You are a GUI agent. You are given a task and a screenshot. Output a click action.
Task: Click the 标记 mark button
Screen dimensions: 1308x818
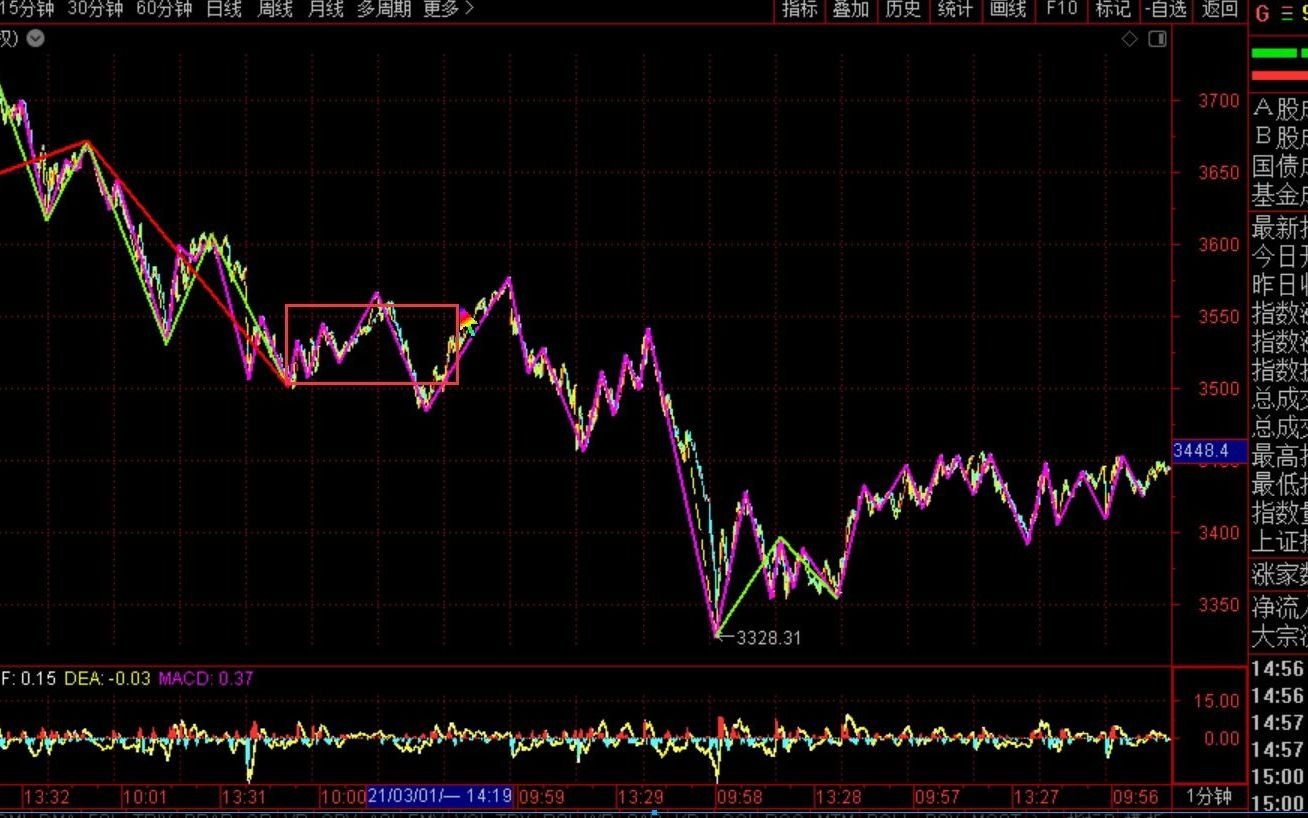pos(1113,9)
